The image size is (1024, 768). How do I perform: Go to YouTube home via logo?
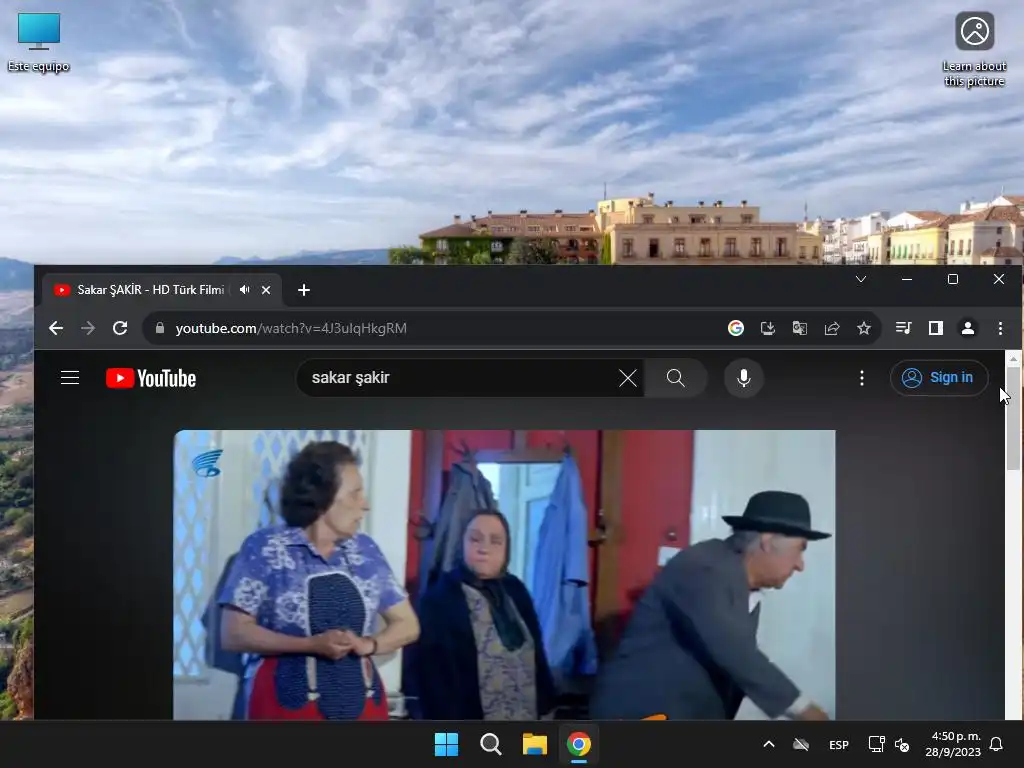click(151, 378)
